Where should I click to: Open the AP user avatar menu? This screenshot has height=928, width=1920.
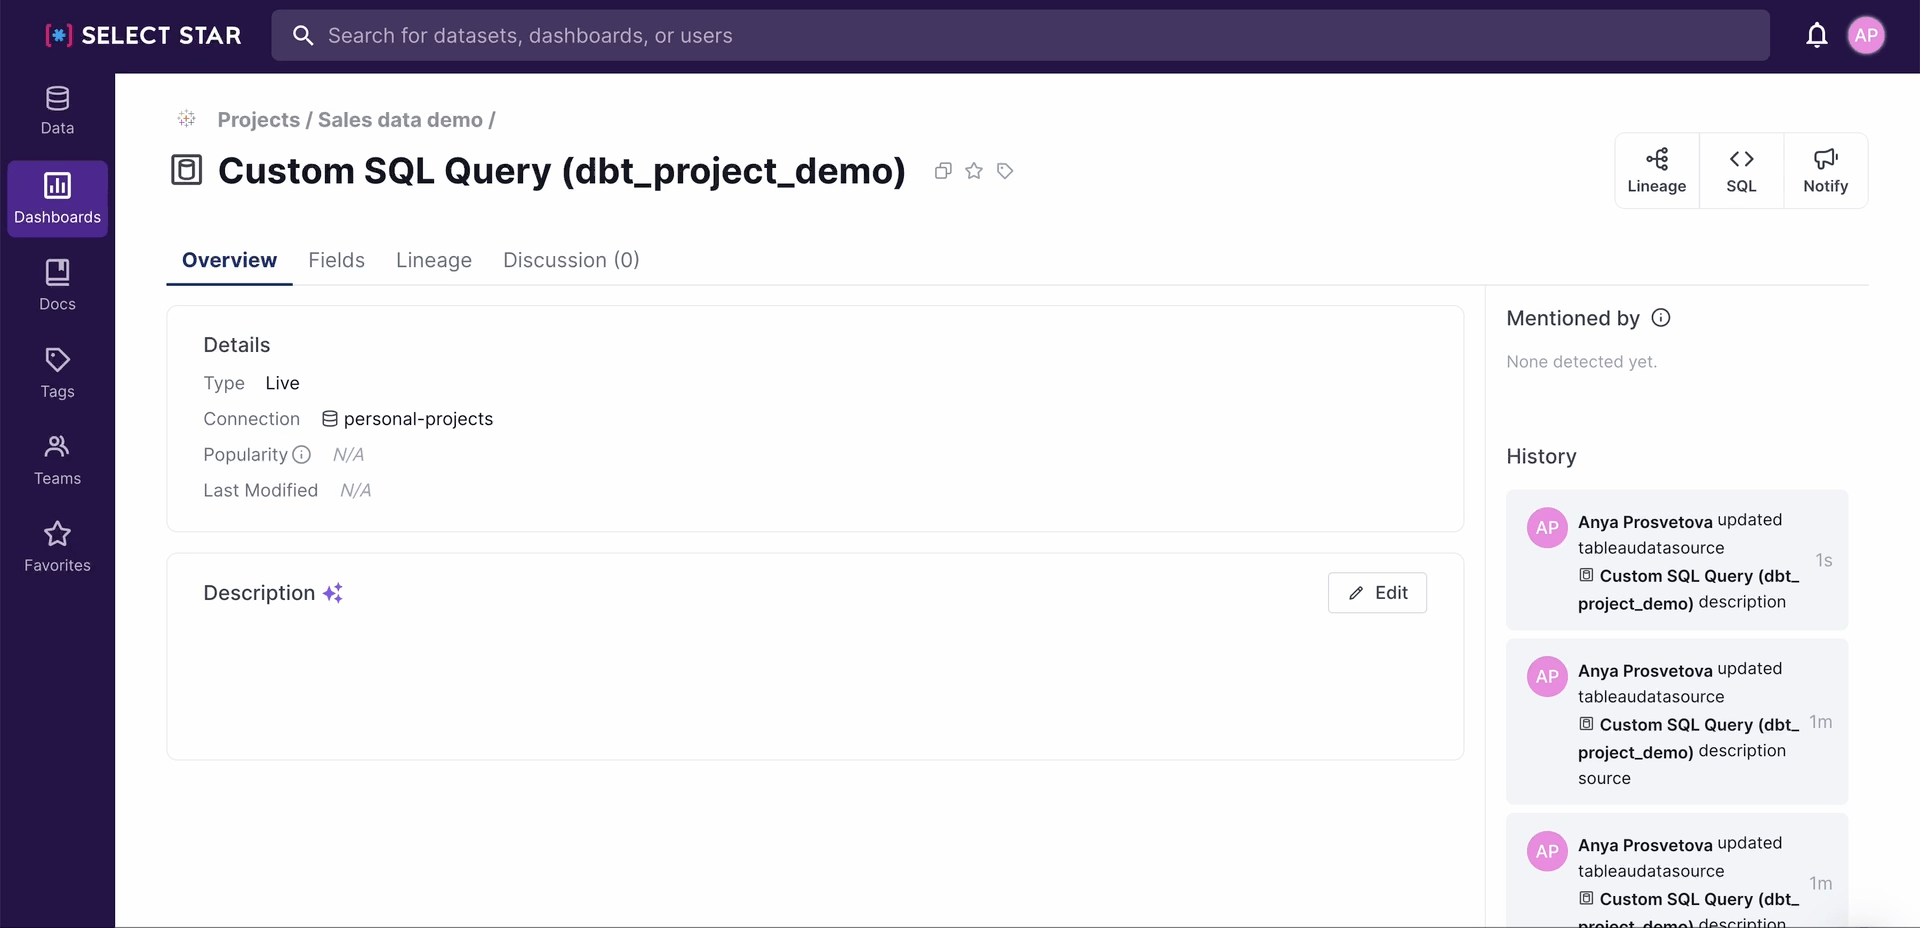pos(1866,36)
